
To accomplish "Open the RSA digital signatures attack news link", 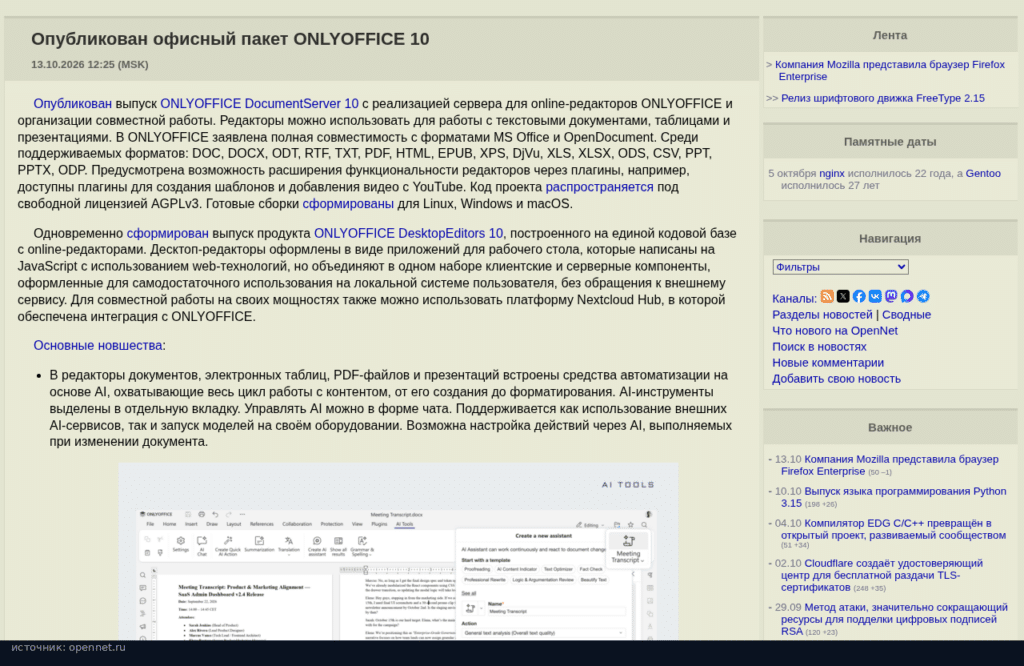I will click(894, 620).
